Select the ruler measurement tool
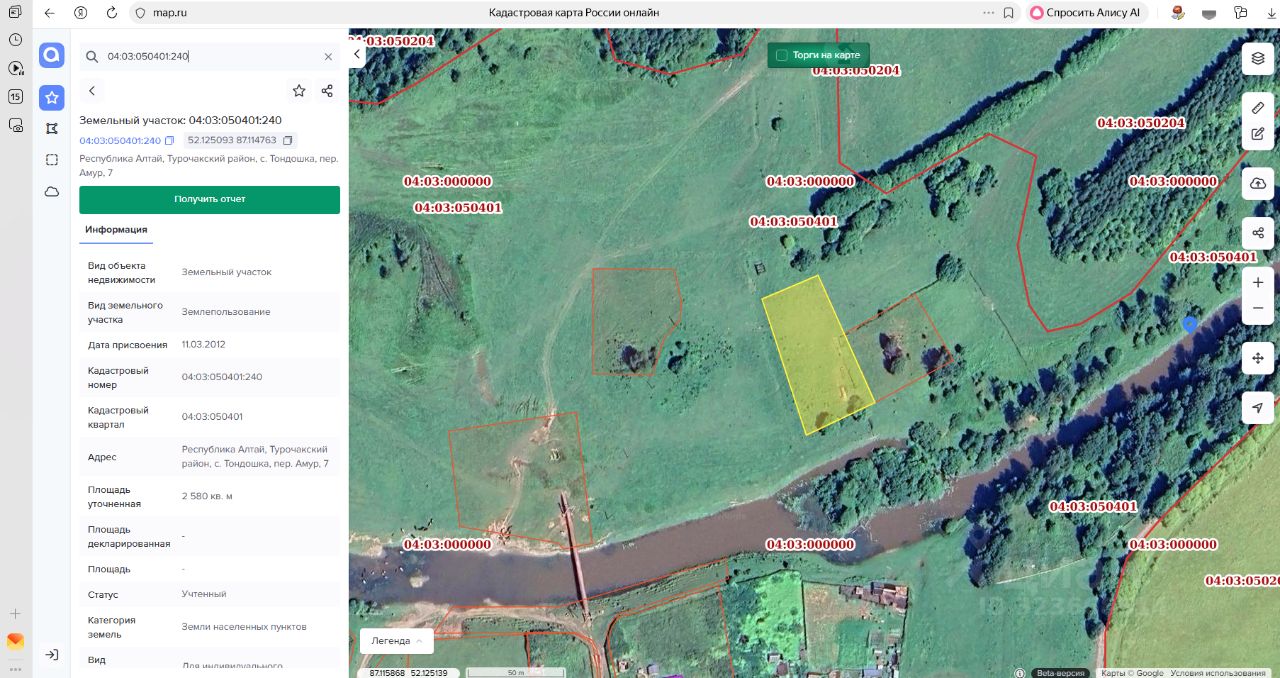The width and height of the screenshot is (1280, 678). pos(1258,108)
